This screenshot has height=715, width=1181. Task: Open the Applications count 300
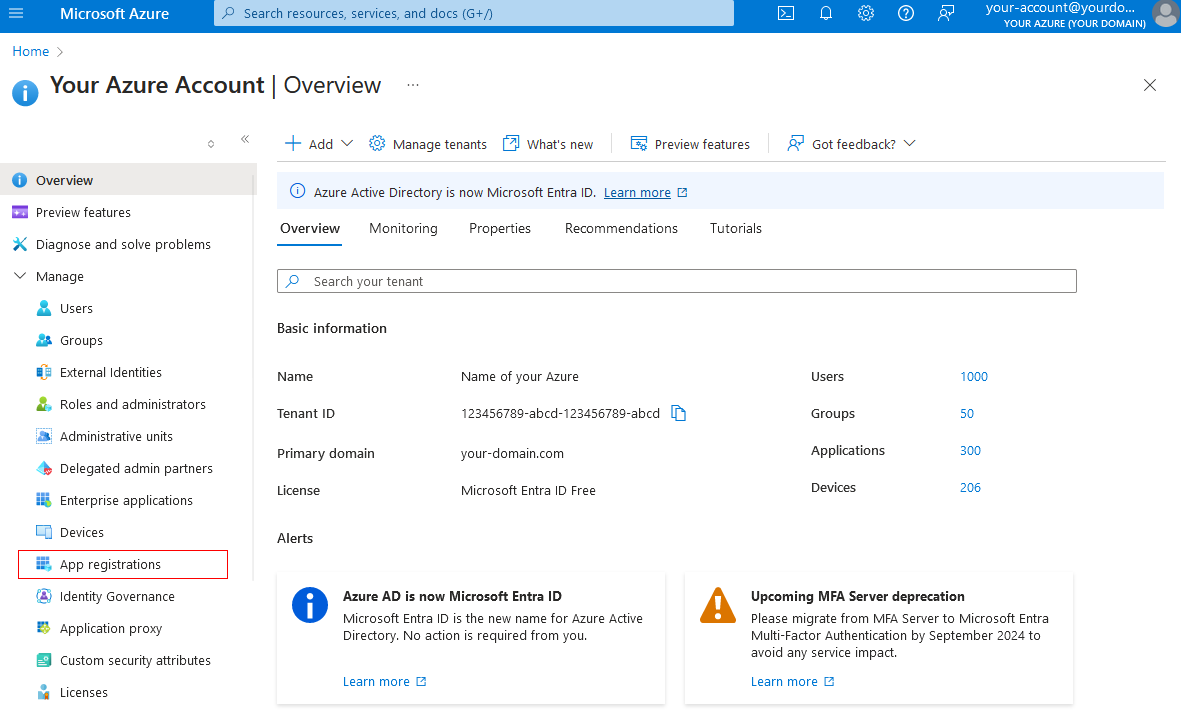(970, 451)
